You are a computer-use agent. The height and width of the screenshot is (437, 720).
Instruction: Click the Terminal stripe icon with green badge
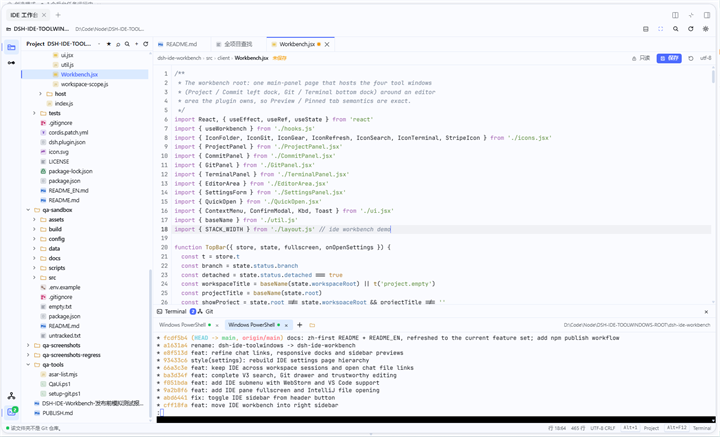click(x=11, y=412)
